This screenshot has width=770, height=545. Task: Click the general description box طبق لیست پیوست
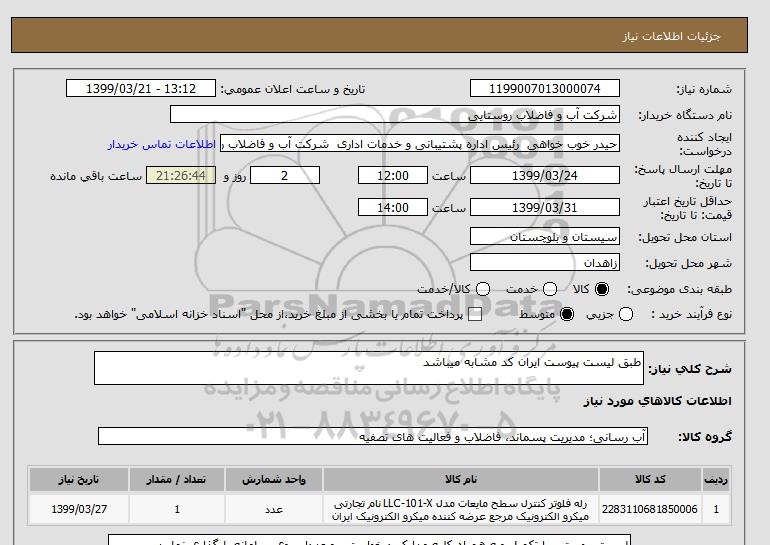(x=369, y=368)
